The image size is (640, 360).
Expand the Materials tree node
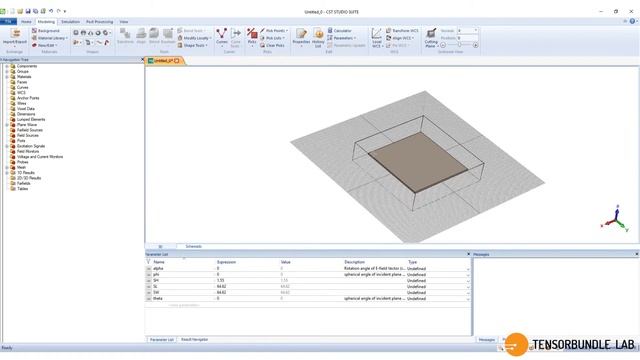click(7, 77)
